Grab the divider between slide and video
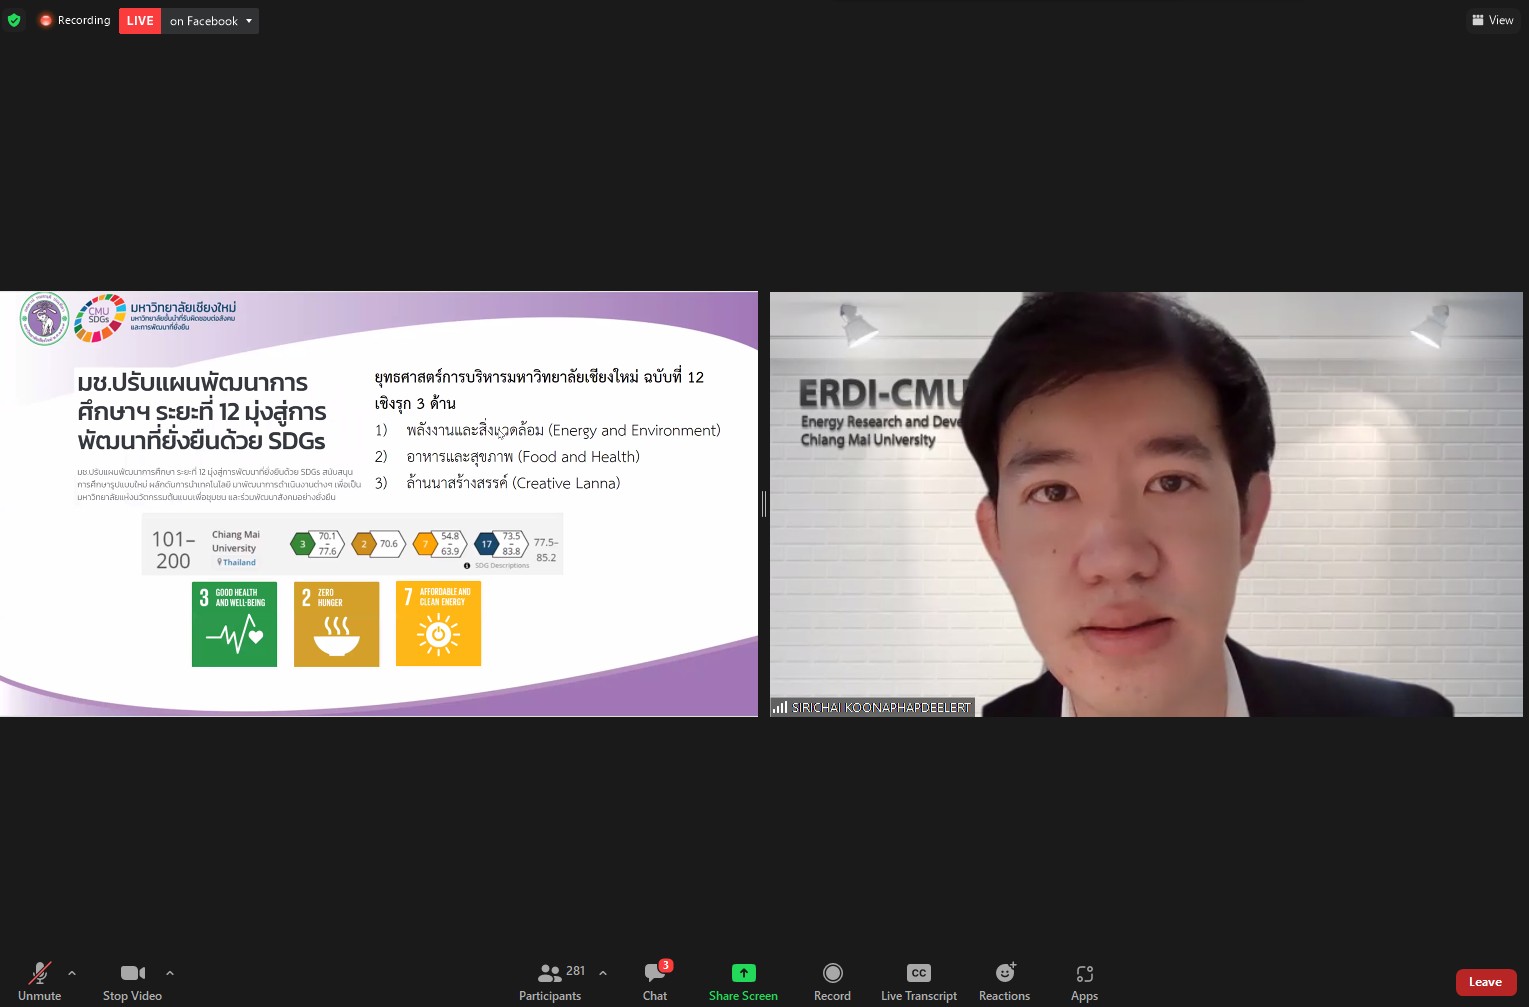The height and width of the screenshot is (1007, 1529). pos(764,504)
